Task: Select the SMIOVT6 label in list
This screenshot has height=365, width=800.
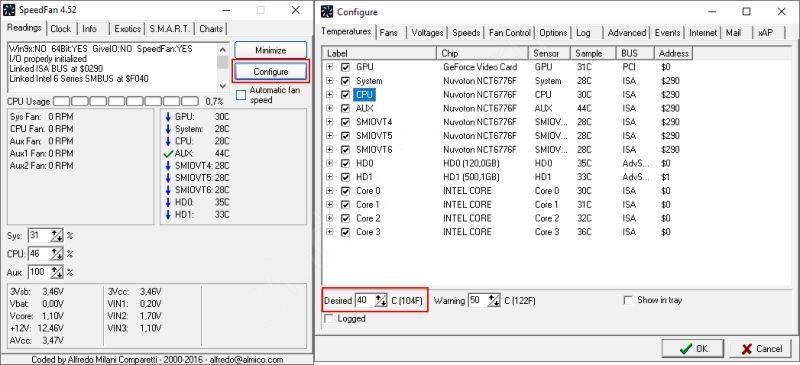Action: (374, 150)
